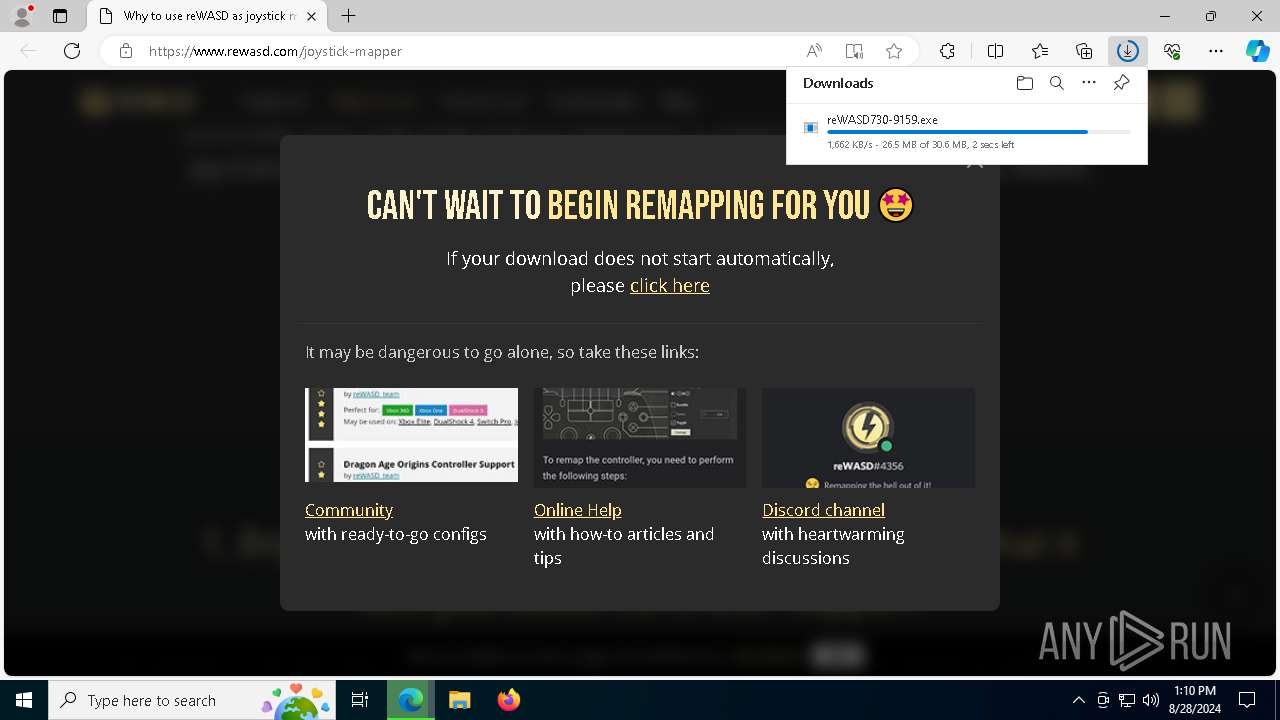Open File Explorer from the taskbar

tap(459, 700)
